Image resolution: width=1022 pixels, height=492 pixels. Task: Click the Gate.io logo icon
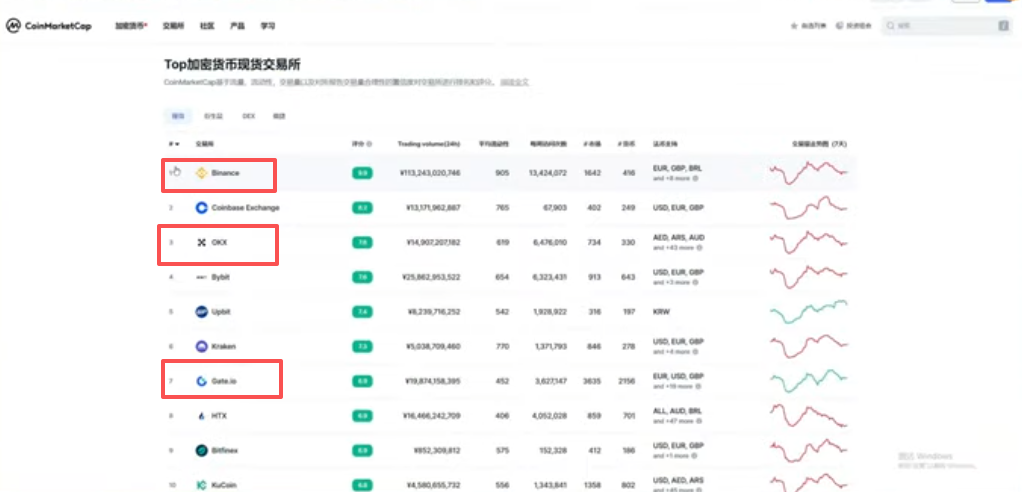click(x=201, y=381)
